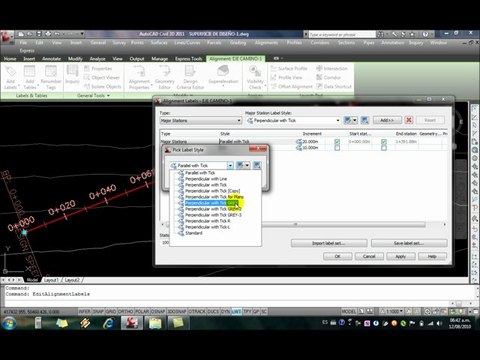Click the Offset Alignment tool
The width and height of the screenshot is (480, 360).
point(292,86)
